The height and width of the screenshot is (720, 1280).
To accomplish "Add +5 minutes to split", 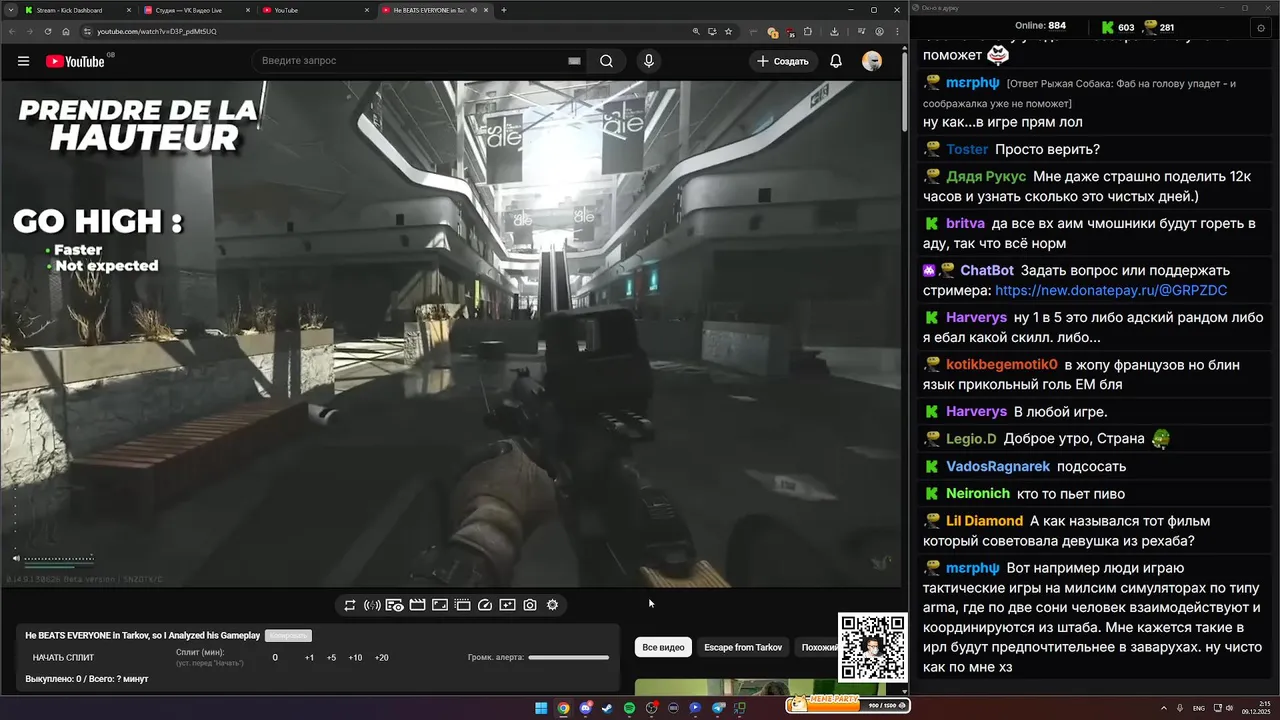I will point(331,658).
